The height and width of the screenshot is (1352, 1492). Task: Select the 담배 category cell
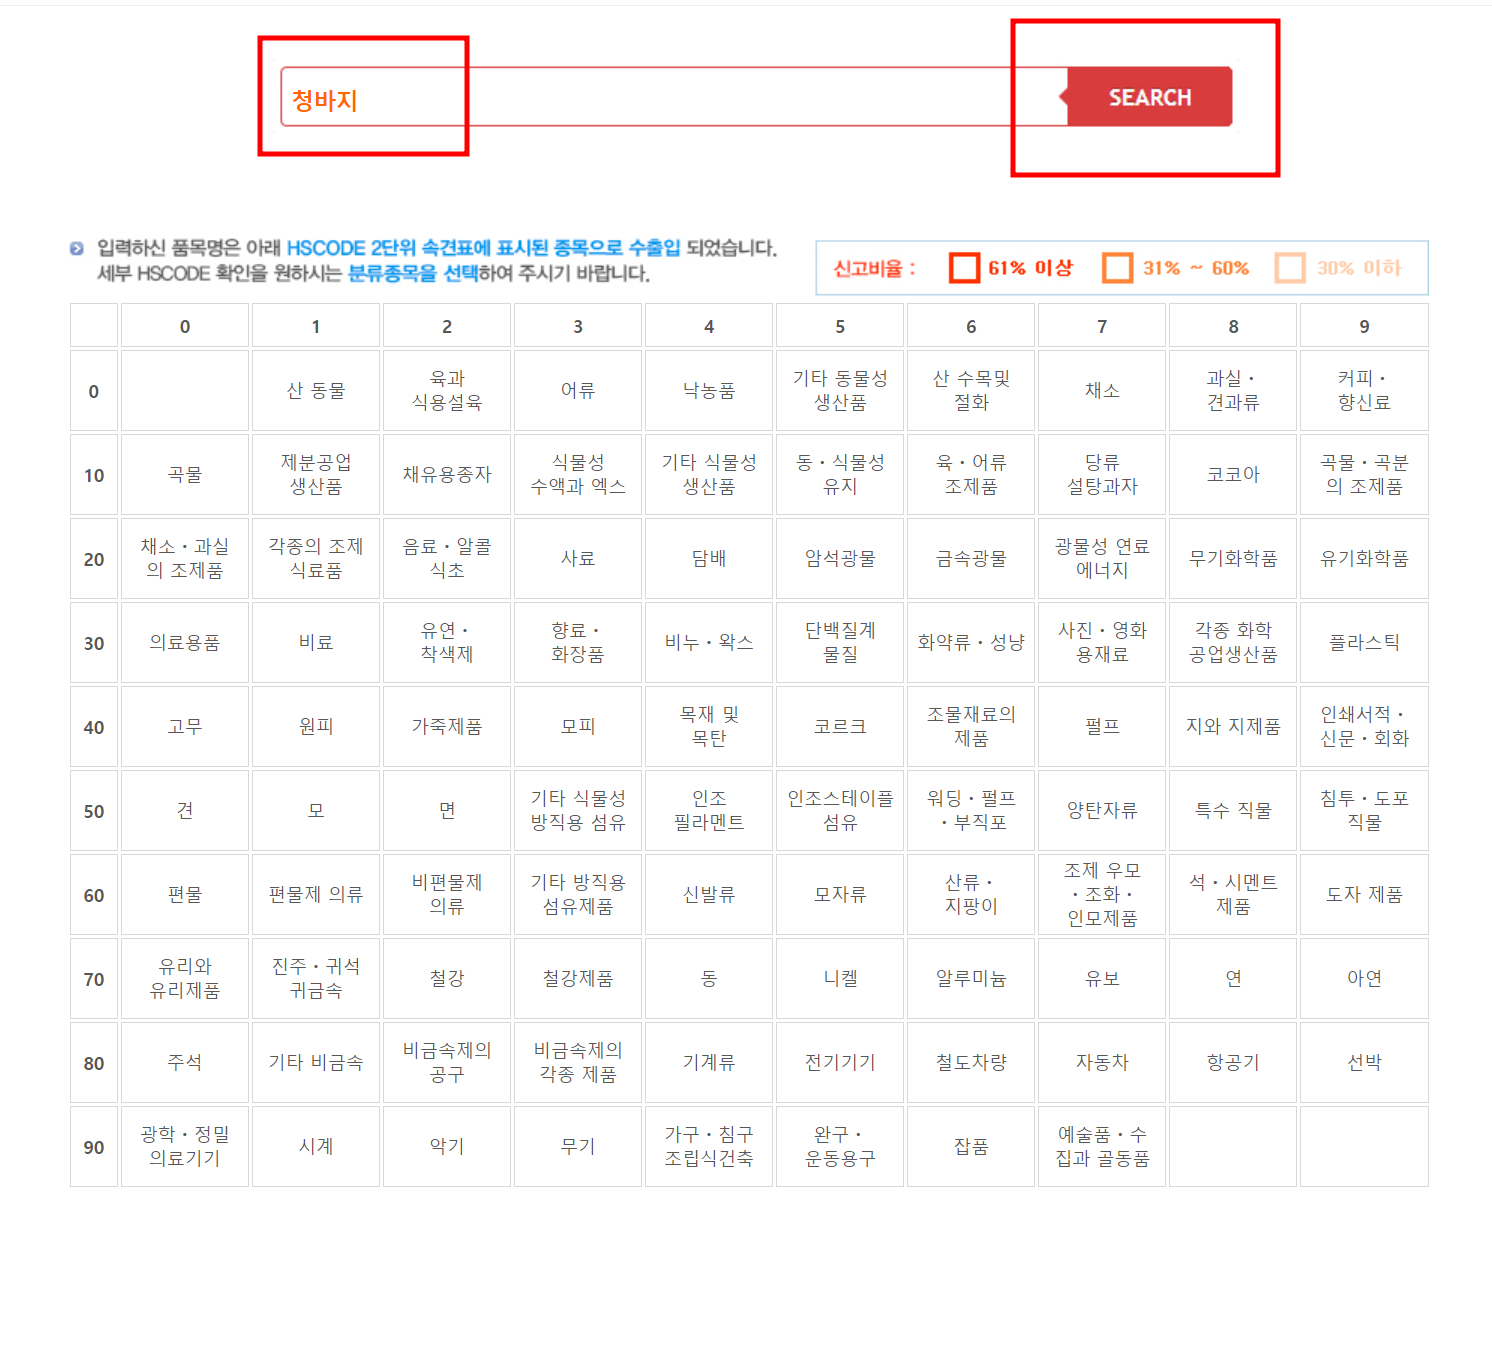click(x=709, y=559)
